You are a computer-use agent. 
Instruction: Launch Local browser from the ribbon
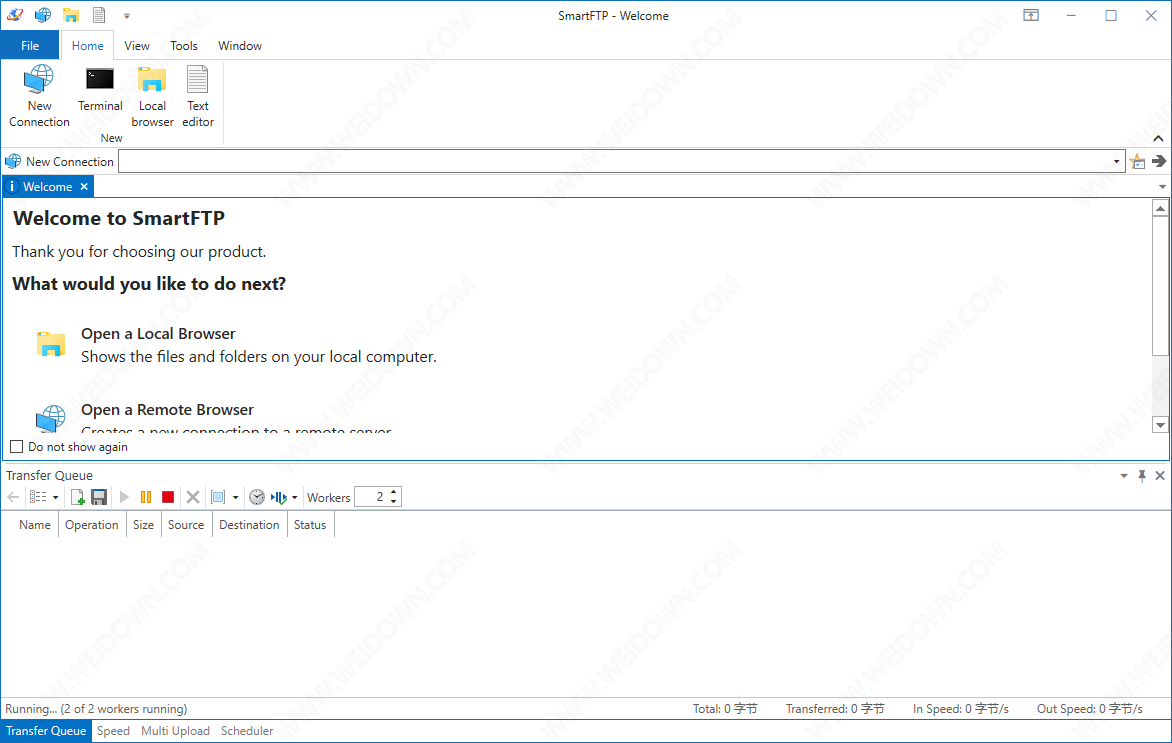(x=152, y=96)
